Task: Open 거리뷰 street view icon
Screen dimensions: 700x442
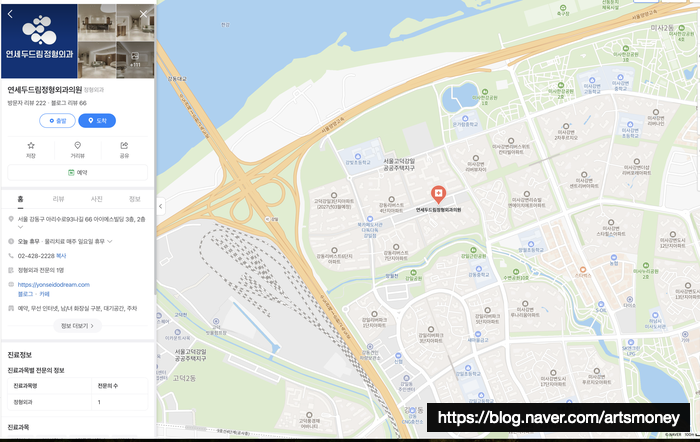Action: pos(77,150)
